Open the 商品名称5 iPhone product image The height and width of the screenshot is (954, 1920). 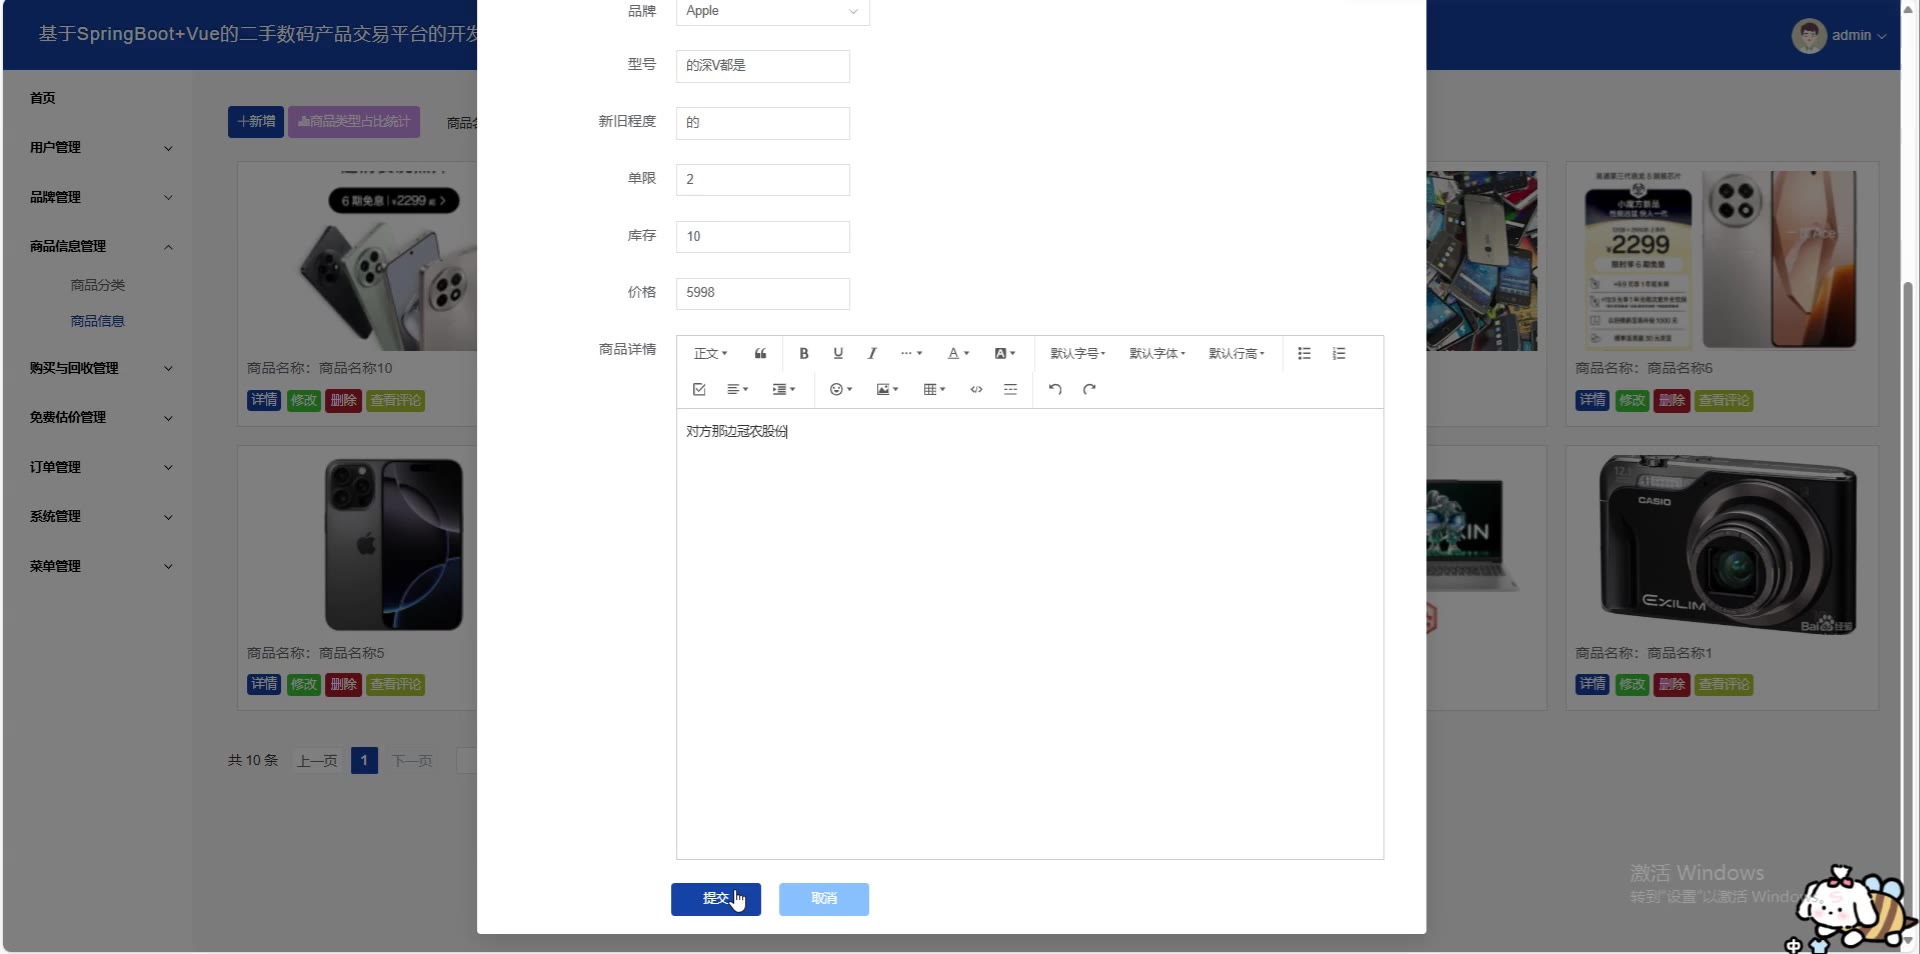coord(394,544)
